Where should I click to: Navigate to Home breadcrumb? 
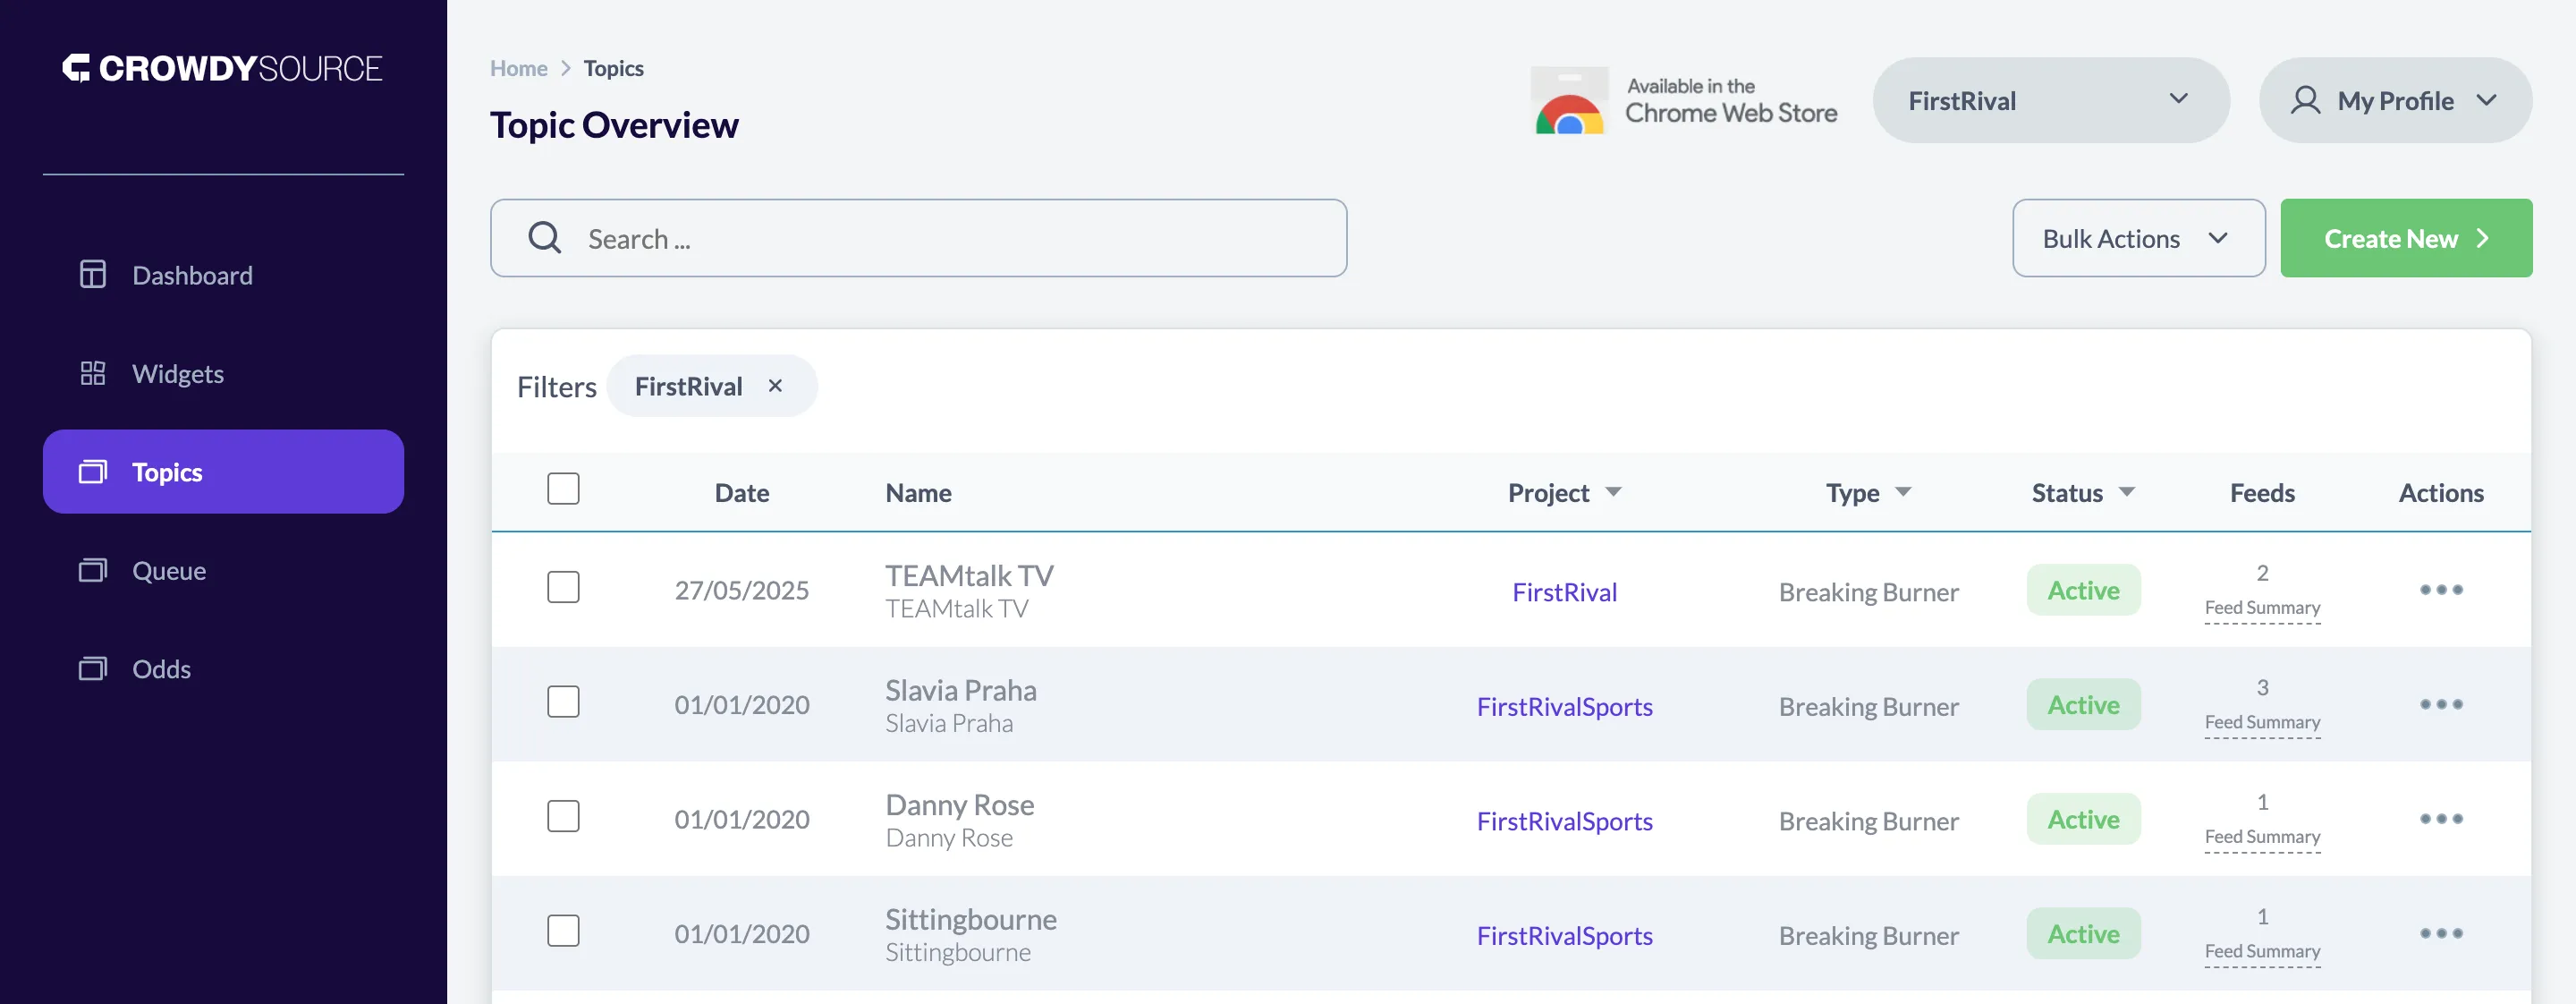tap(518, 68)
